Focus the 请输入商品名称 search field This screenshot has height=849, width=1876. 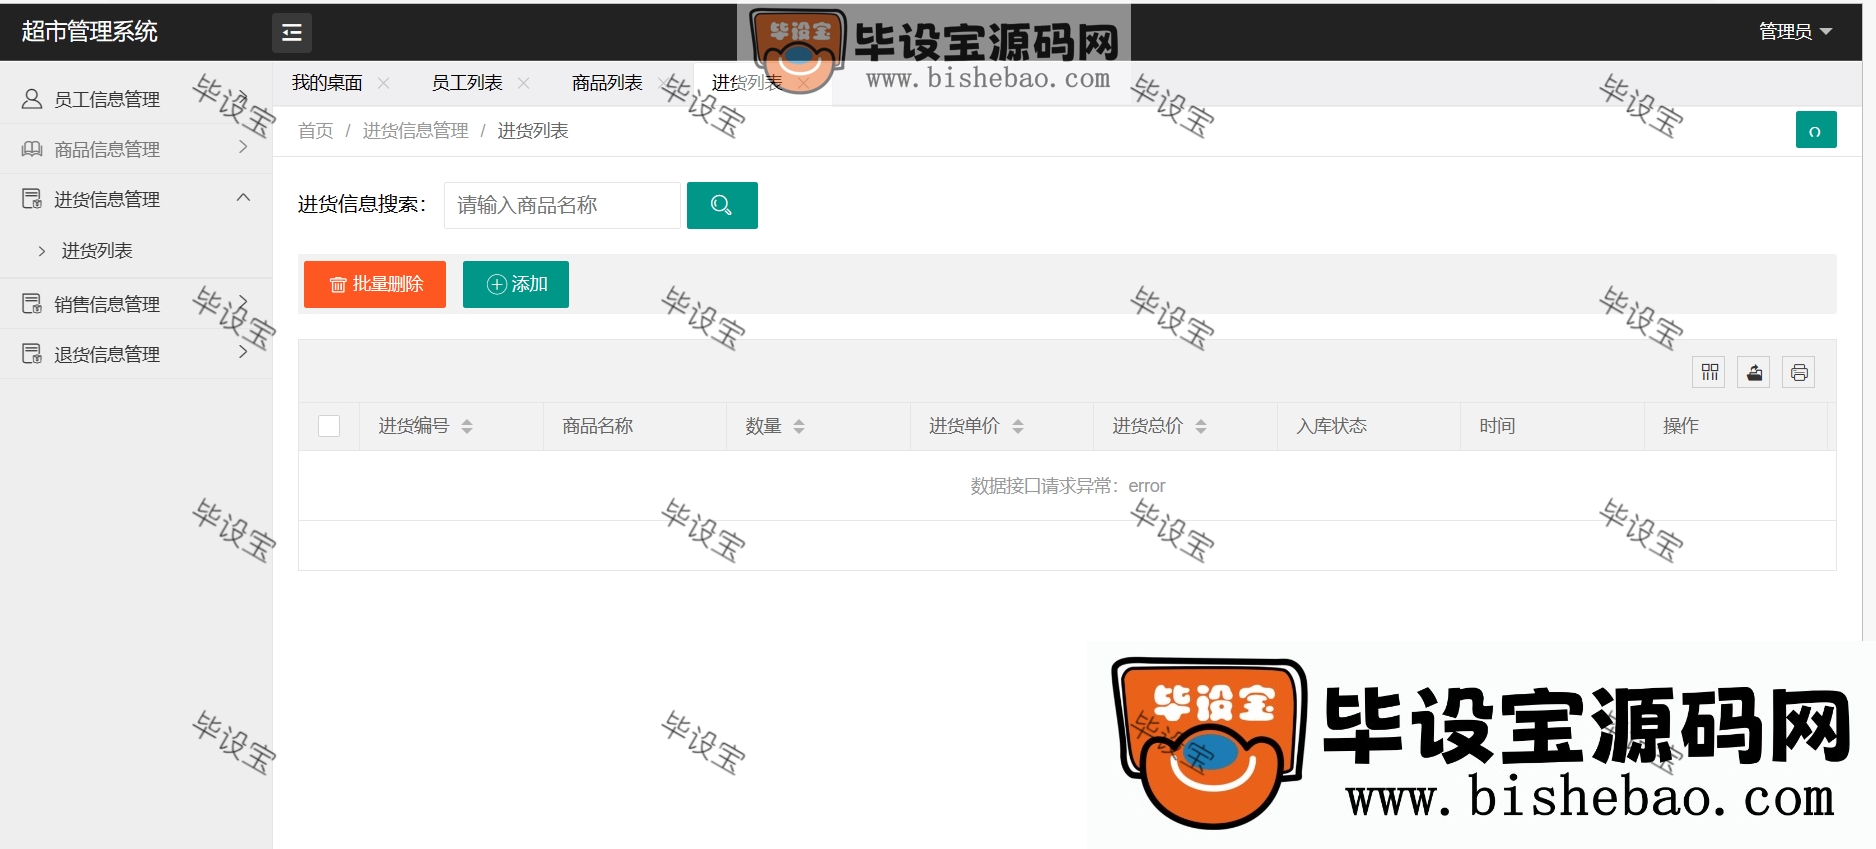[x=562, y=205]
